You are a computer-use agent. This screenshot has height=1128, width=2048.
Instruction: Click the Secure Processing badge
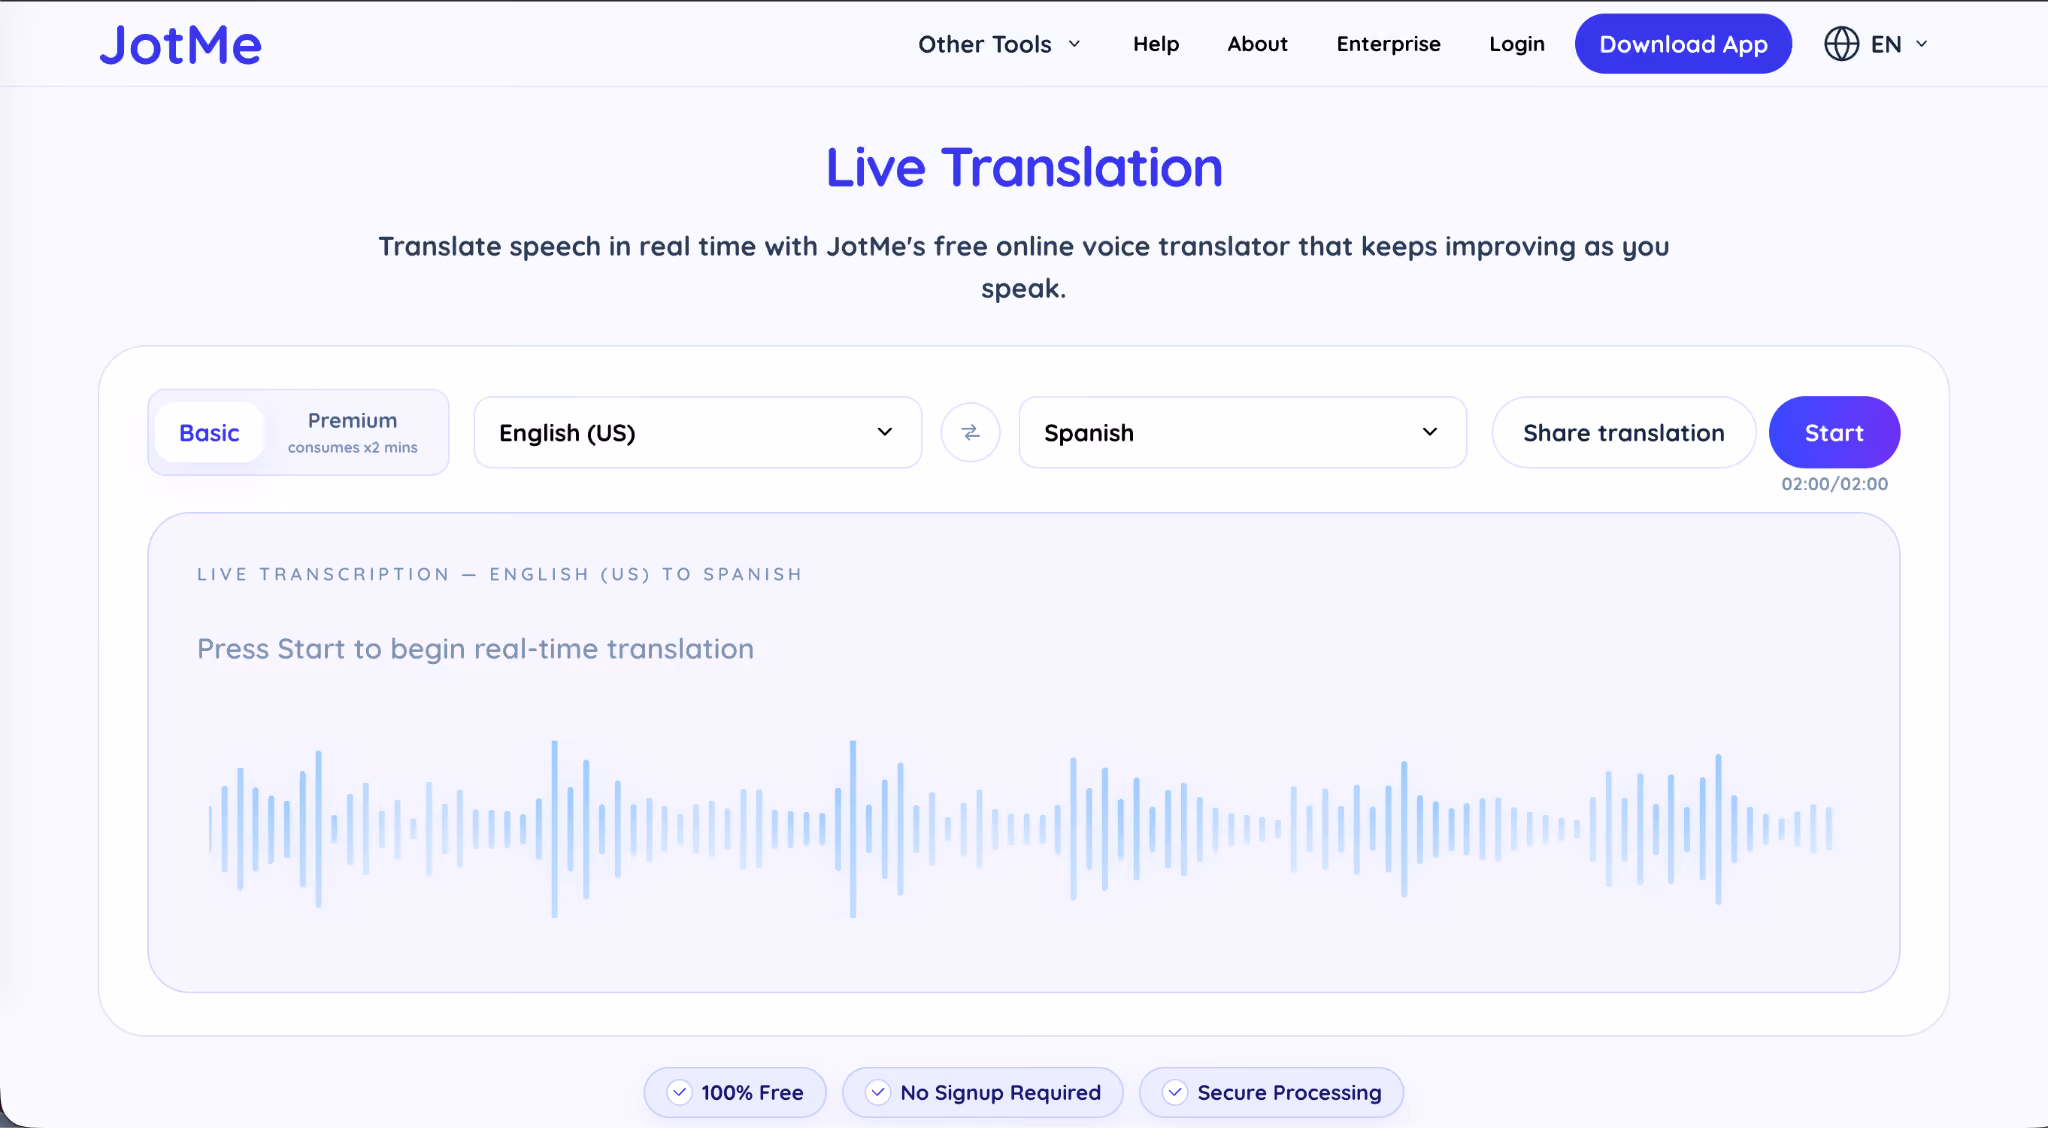tap(1271, 1092)
